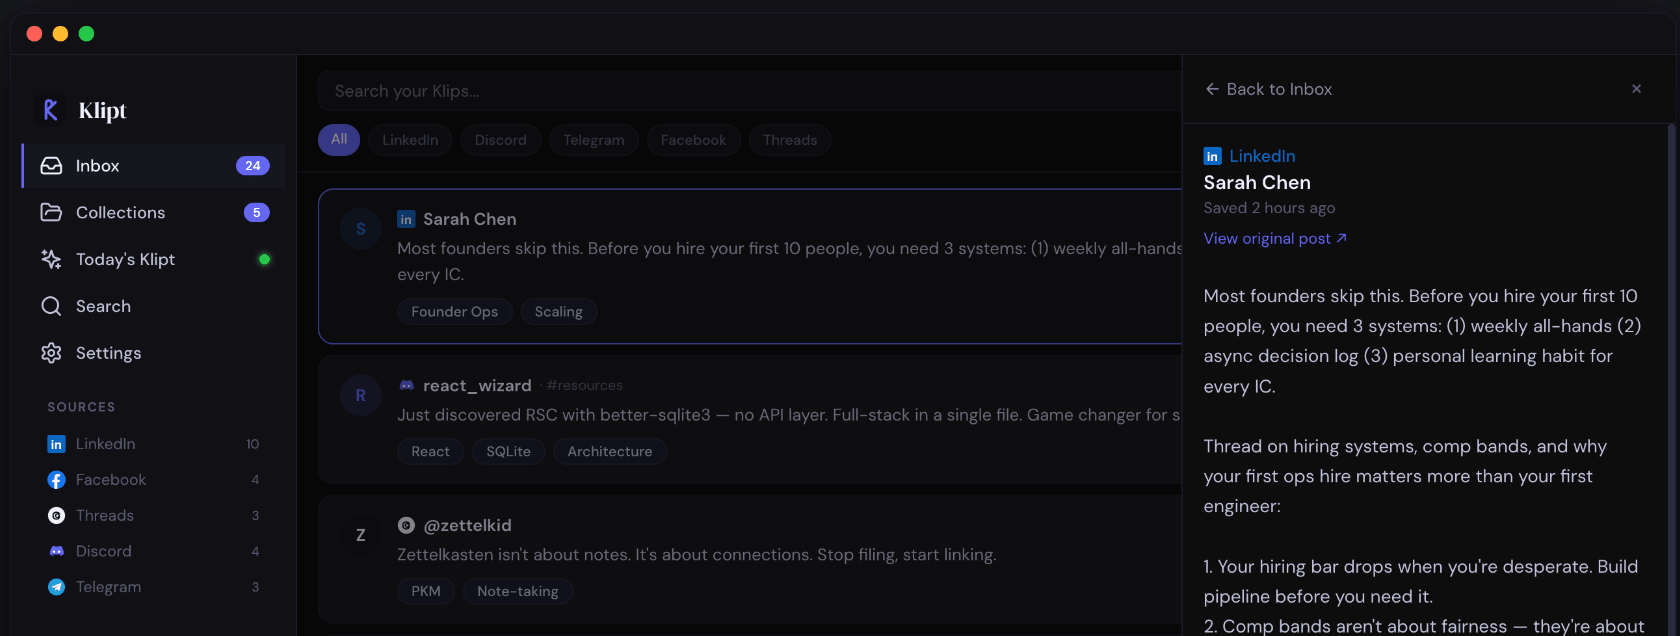The height and width of the screenshot is (636, 1680).
Task: Click the Collections count badge 5
Action: click(x=257, y=213)
